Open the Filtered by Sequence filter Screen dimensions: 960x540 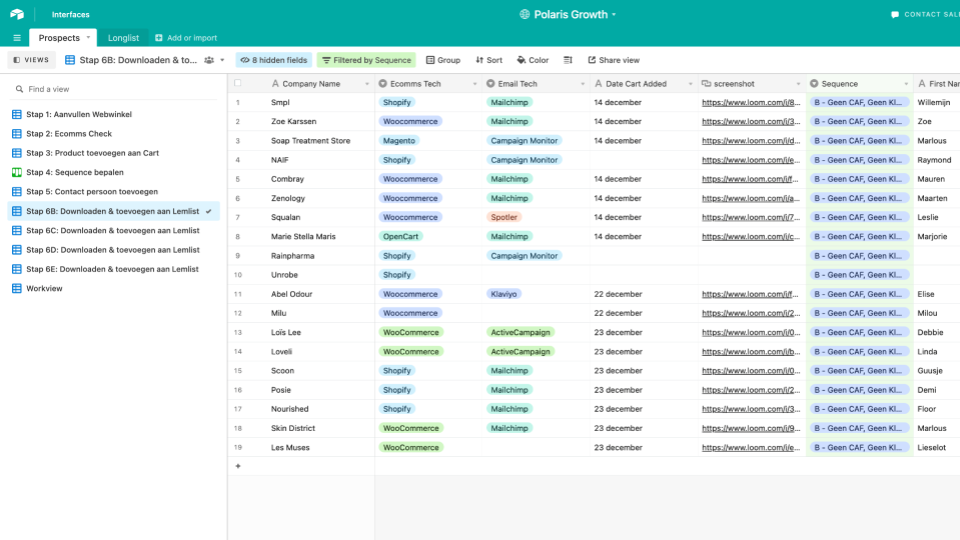[366, 60]
